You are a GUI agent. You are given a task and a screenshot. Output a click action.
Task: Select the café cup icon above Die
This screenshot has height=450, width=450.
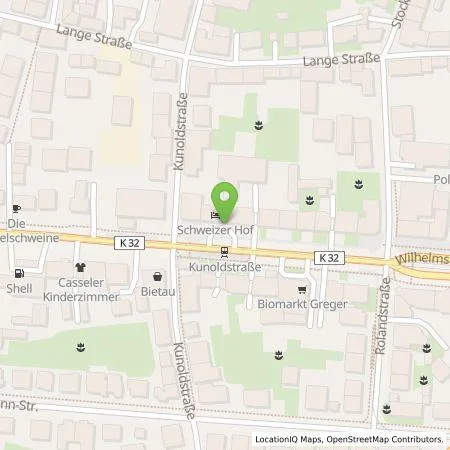click(x=17, y=209)
